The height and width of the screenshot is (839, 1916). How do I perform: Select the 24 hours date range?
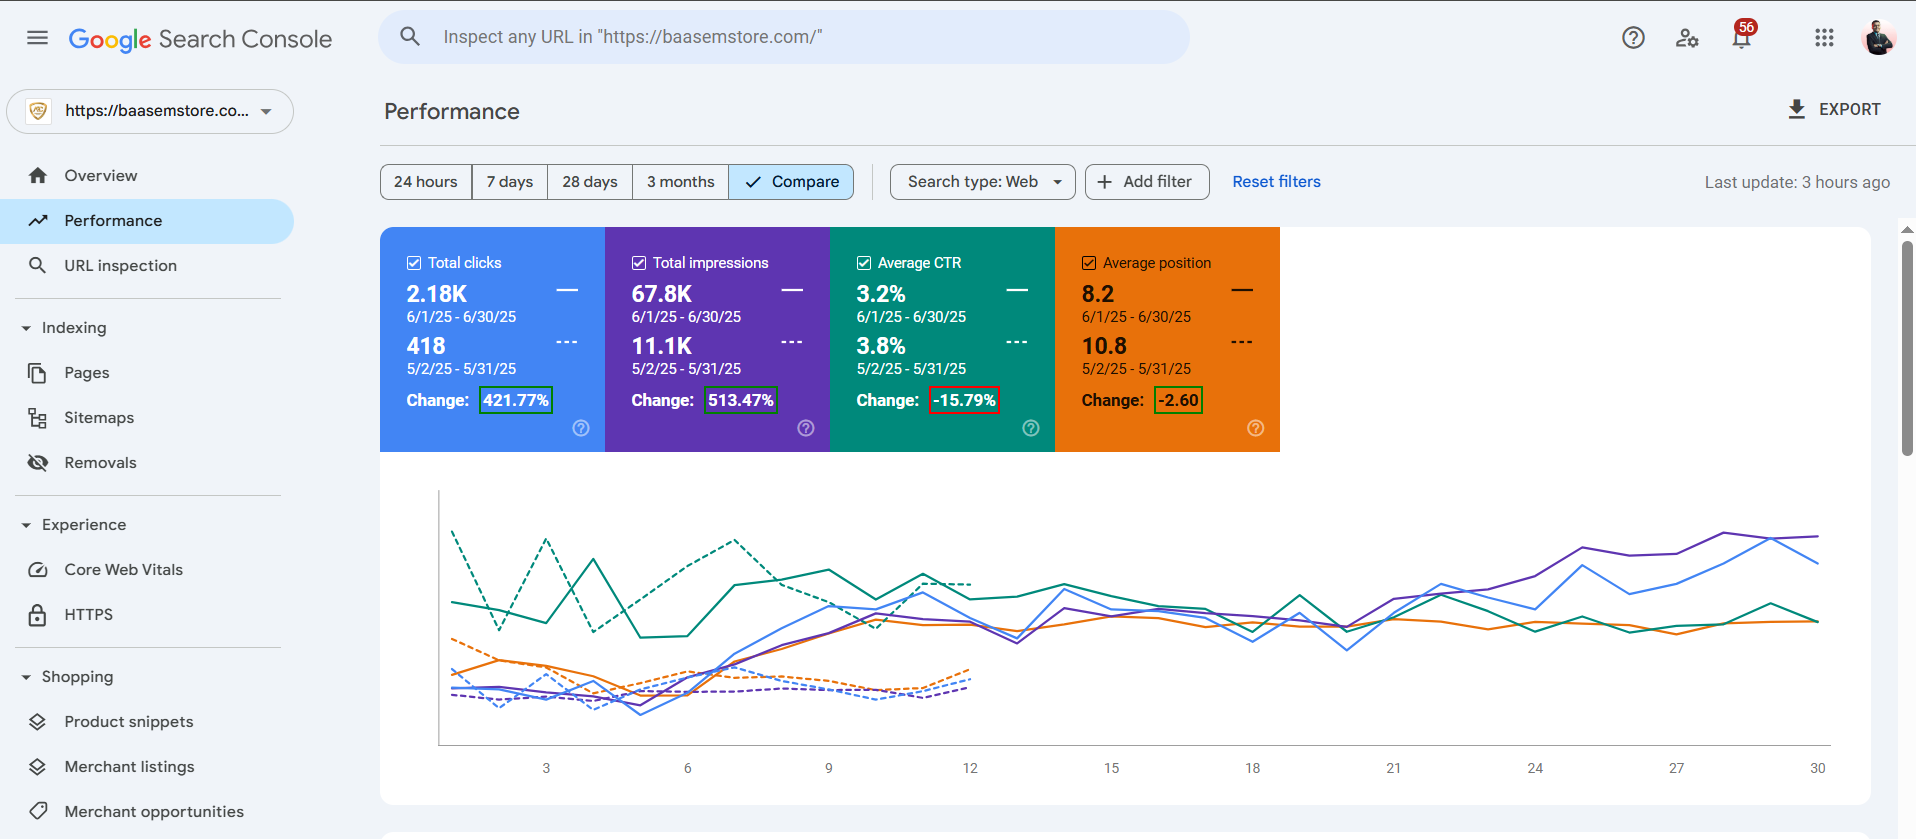tap(426, 182)
